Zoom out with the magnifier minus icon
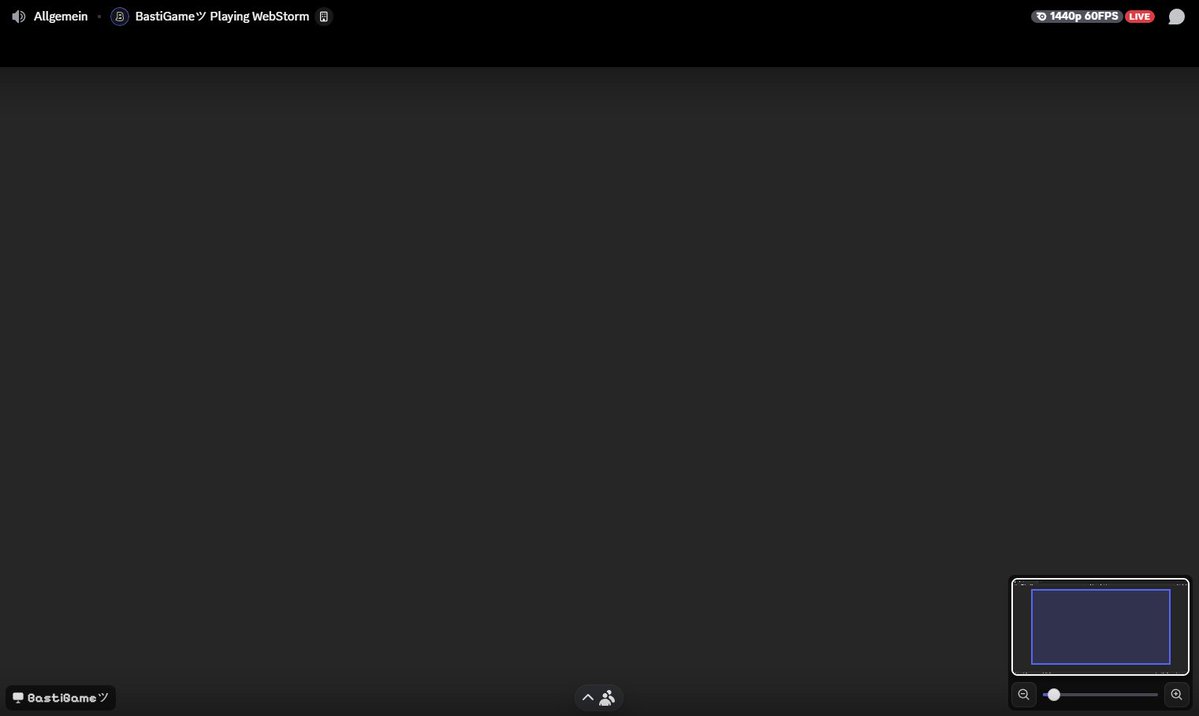 coord(1024,695)
